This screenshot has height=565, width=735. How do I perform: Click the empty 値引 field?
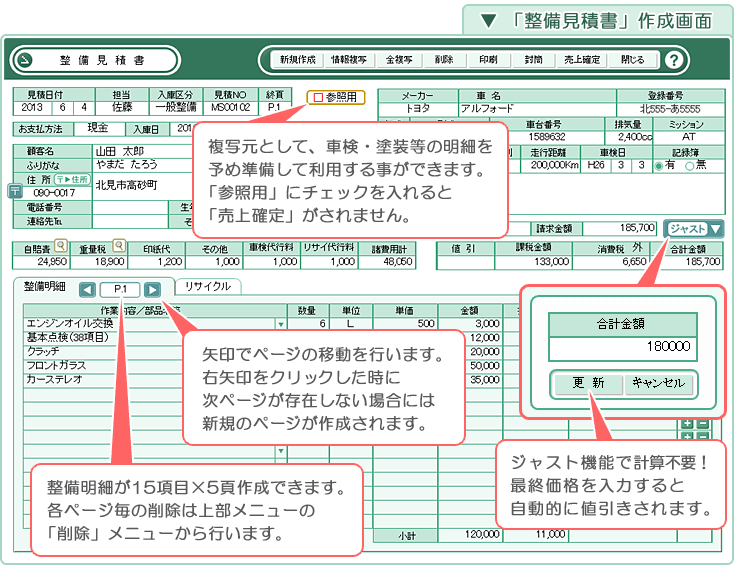tap(465, 262)
